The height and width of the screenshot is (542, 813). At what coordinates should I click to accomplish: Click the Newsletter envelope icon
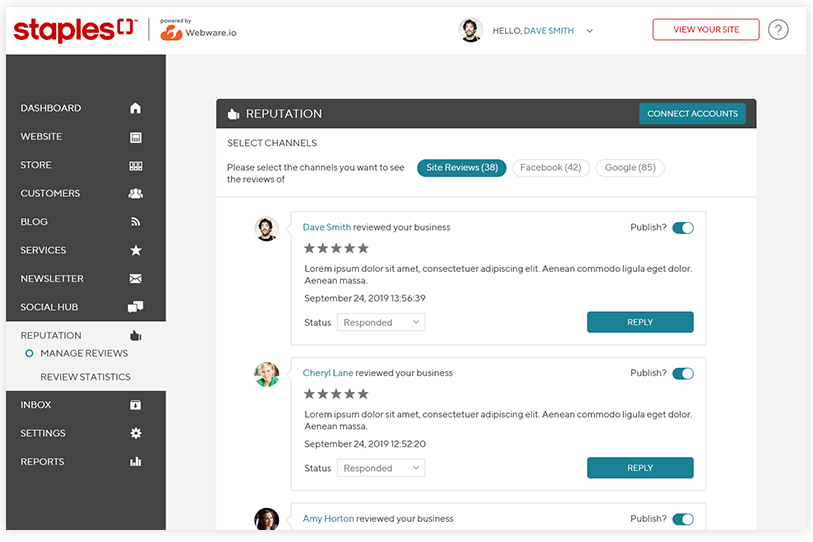pos(135,279)
